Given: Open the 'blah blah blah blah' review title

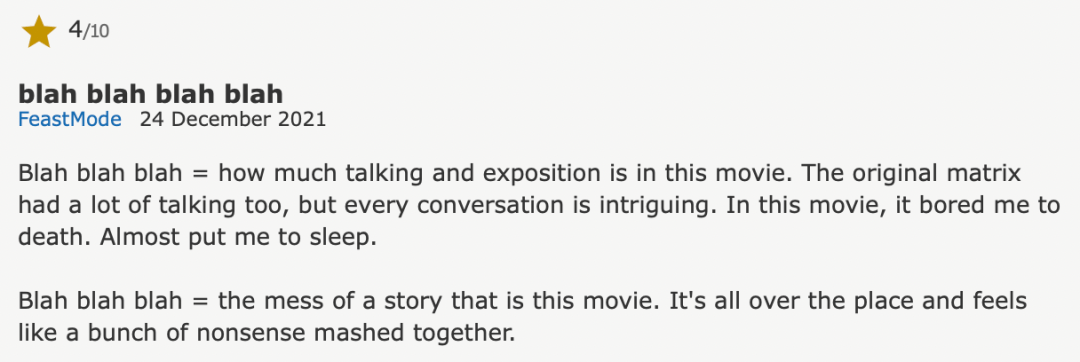Looking at the screenshot, I should coord(151,94).
